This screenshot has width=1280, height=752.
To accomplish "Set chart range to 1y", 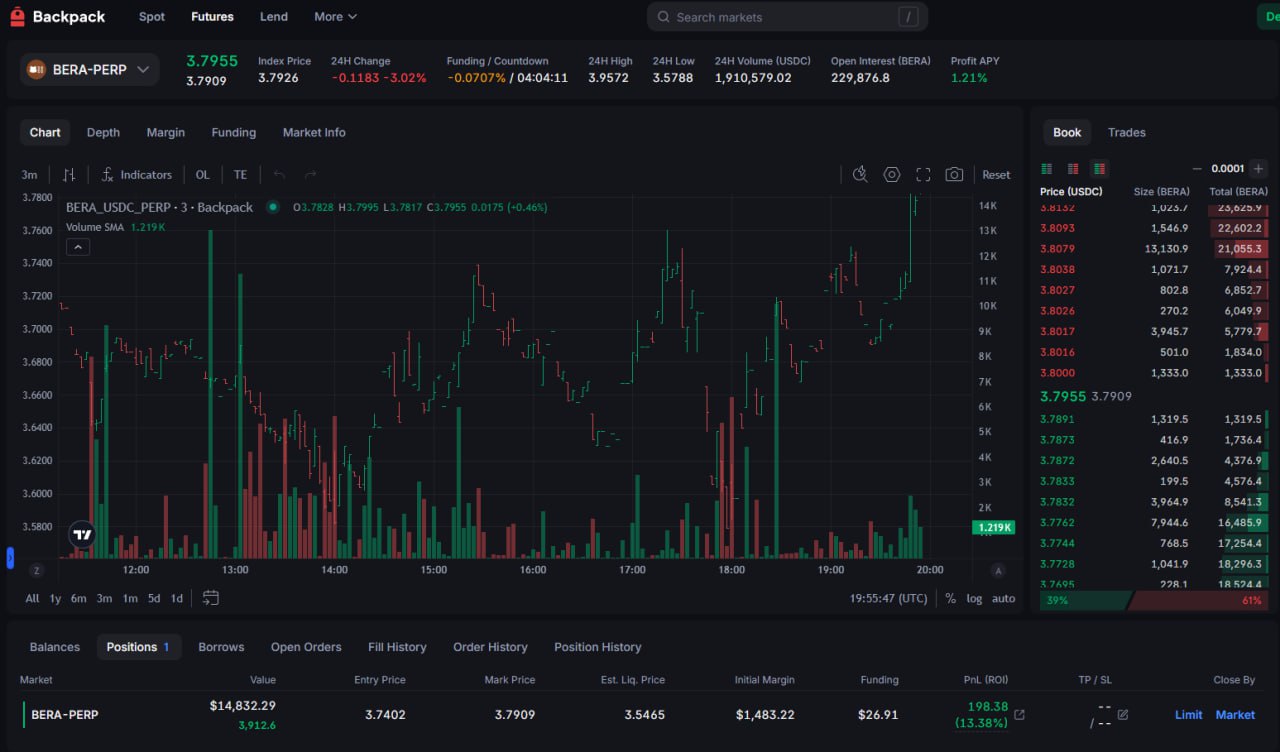I will pos(55,598).
